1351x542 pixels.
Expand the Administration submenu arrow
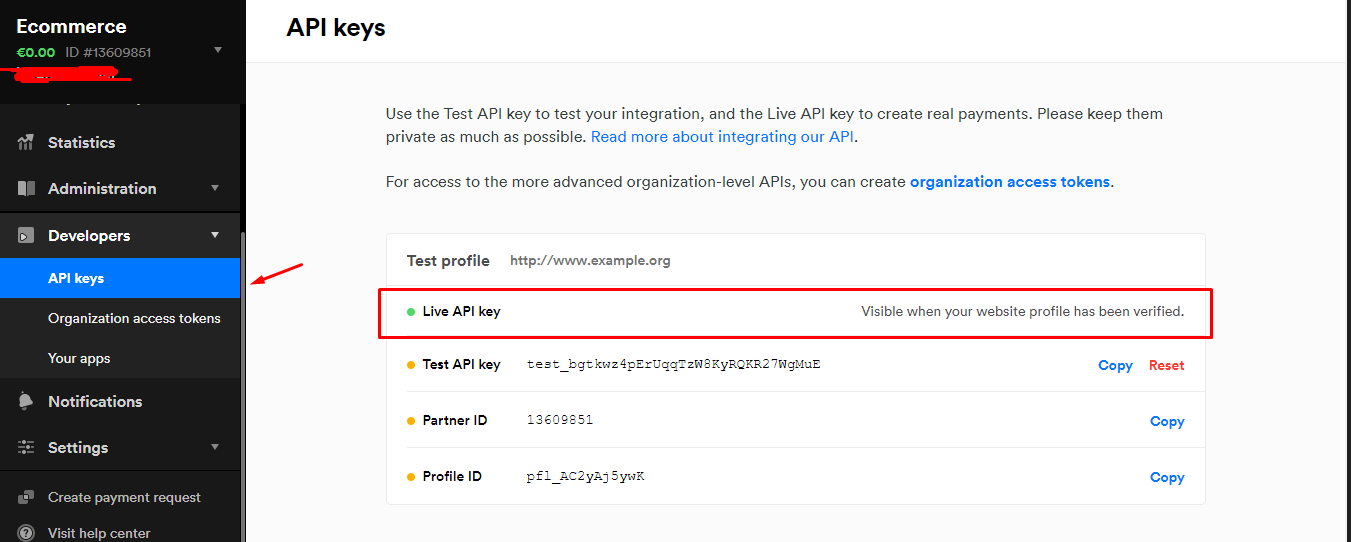214,188
